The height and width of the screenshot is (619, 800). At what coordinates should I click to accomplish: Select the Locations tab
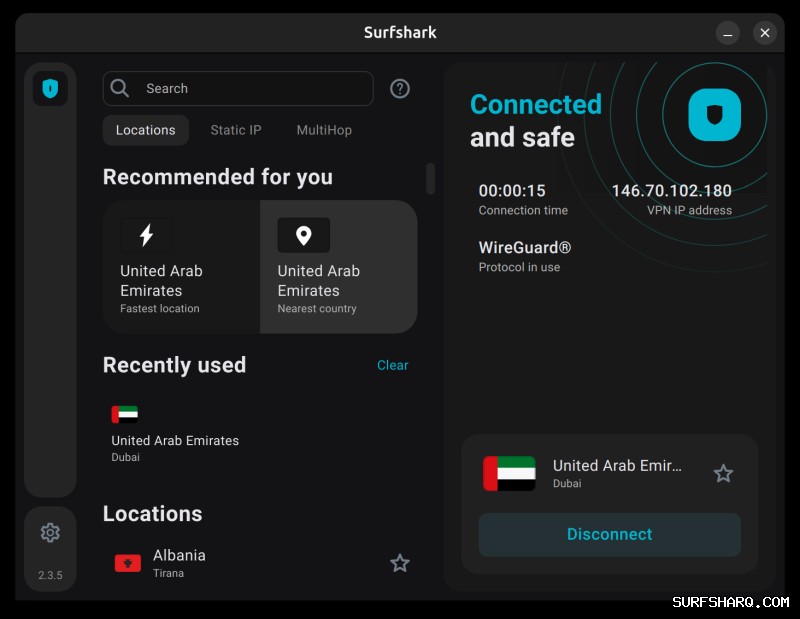(145, 130)
